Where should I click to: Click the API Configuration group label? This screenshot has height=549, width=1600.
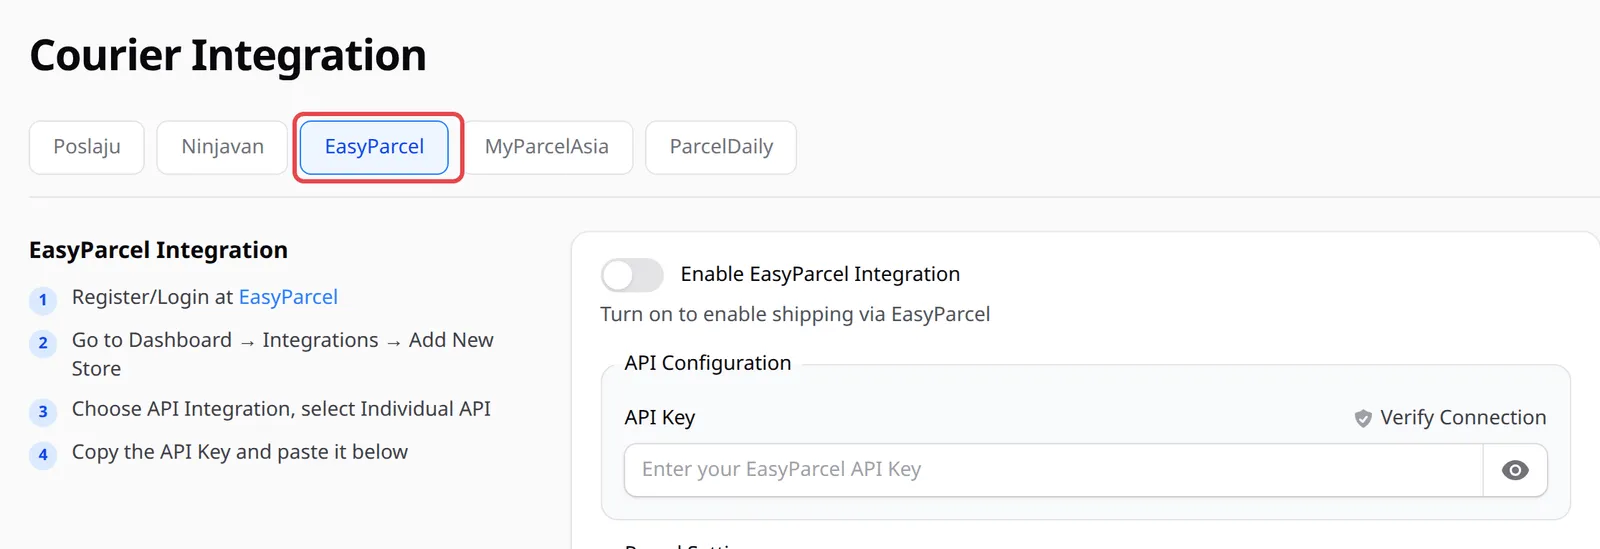(x=708, y=363)
